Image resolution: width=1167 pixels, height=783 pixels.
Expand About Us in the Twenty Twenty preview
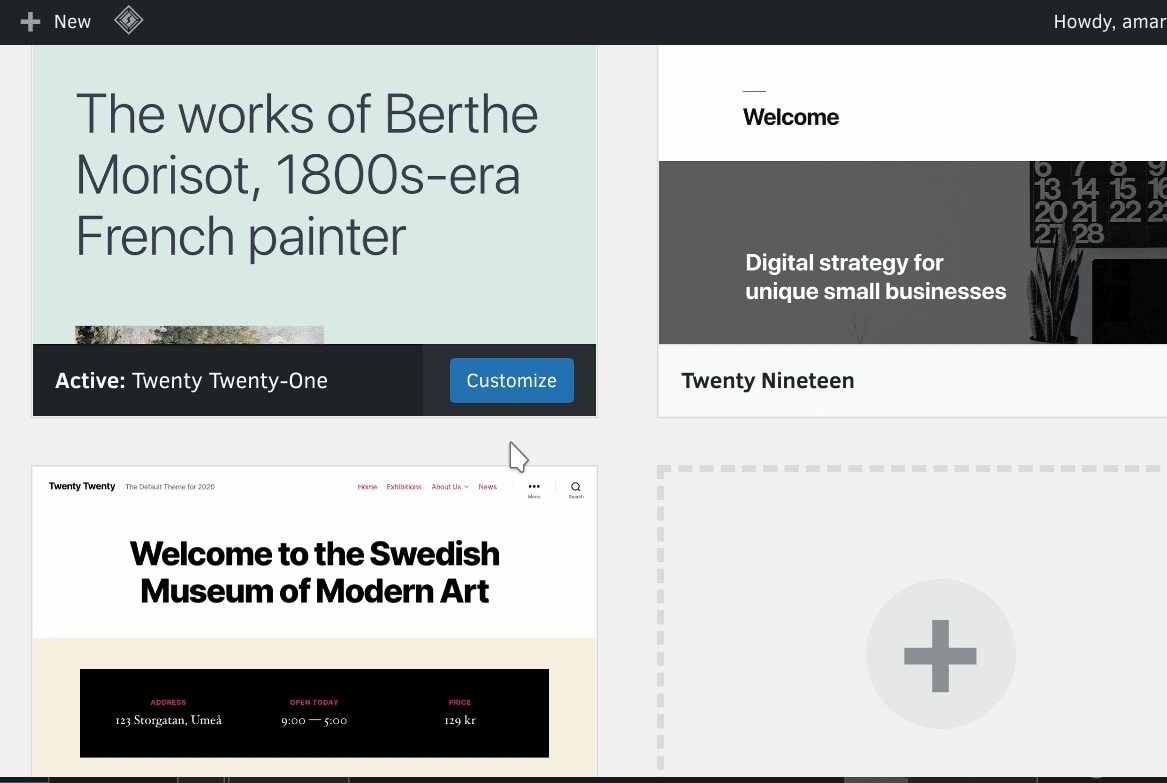point(450,487)
